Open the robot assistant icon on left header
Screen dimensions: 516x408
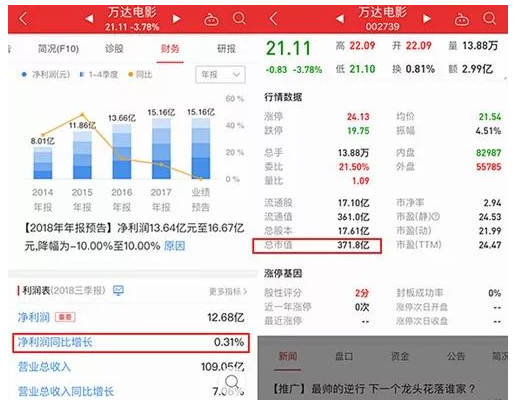pyautogui.click(x=211, y=19)
